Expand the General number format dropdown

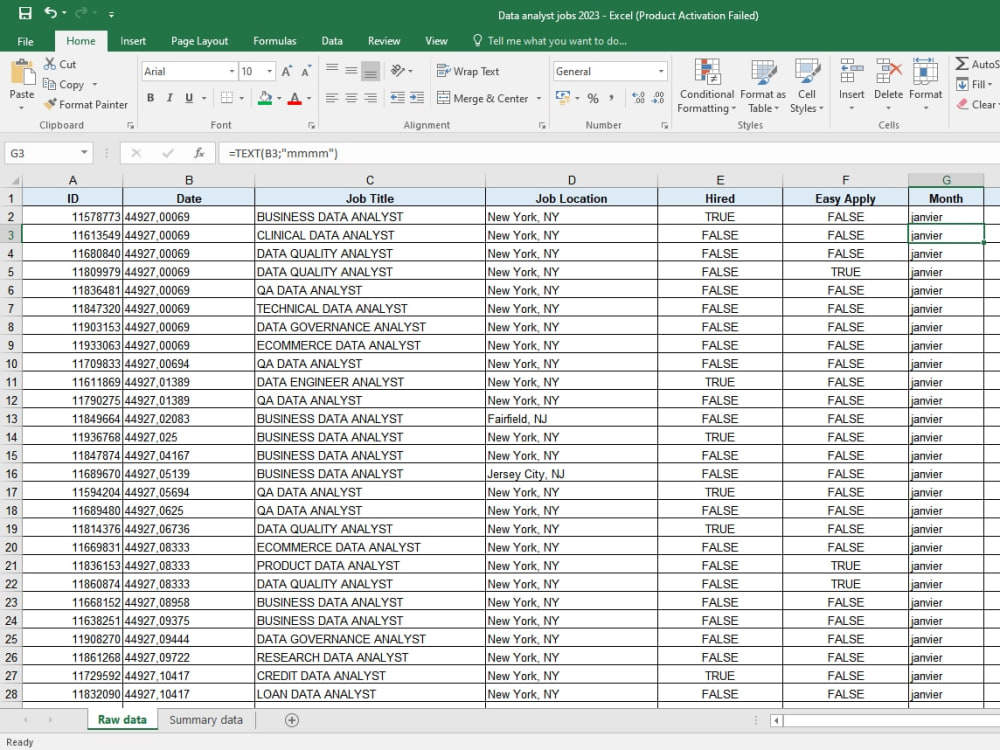click(661, 71)
